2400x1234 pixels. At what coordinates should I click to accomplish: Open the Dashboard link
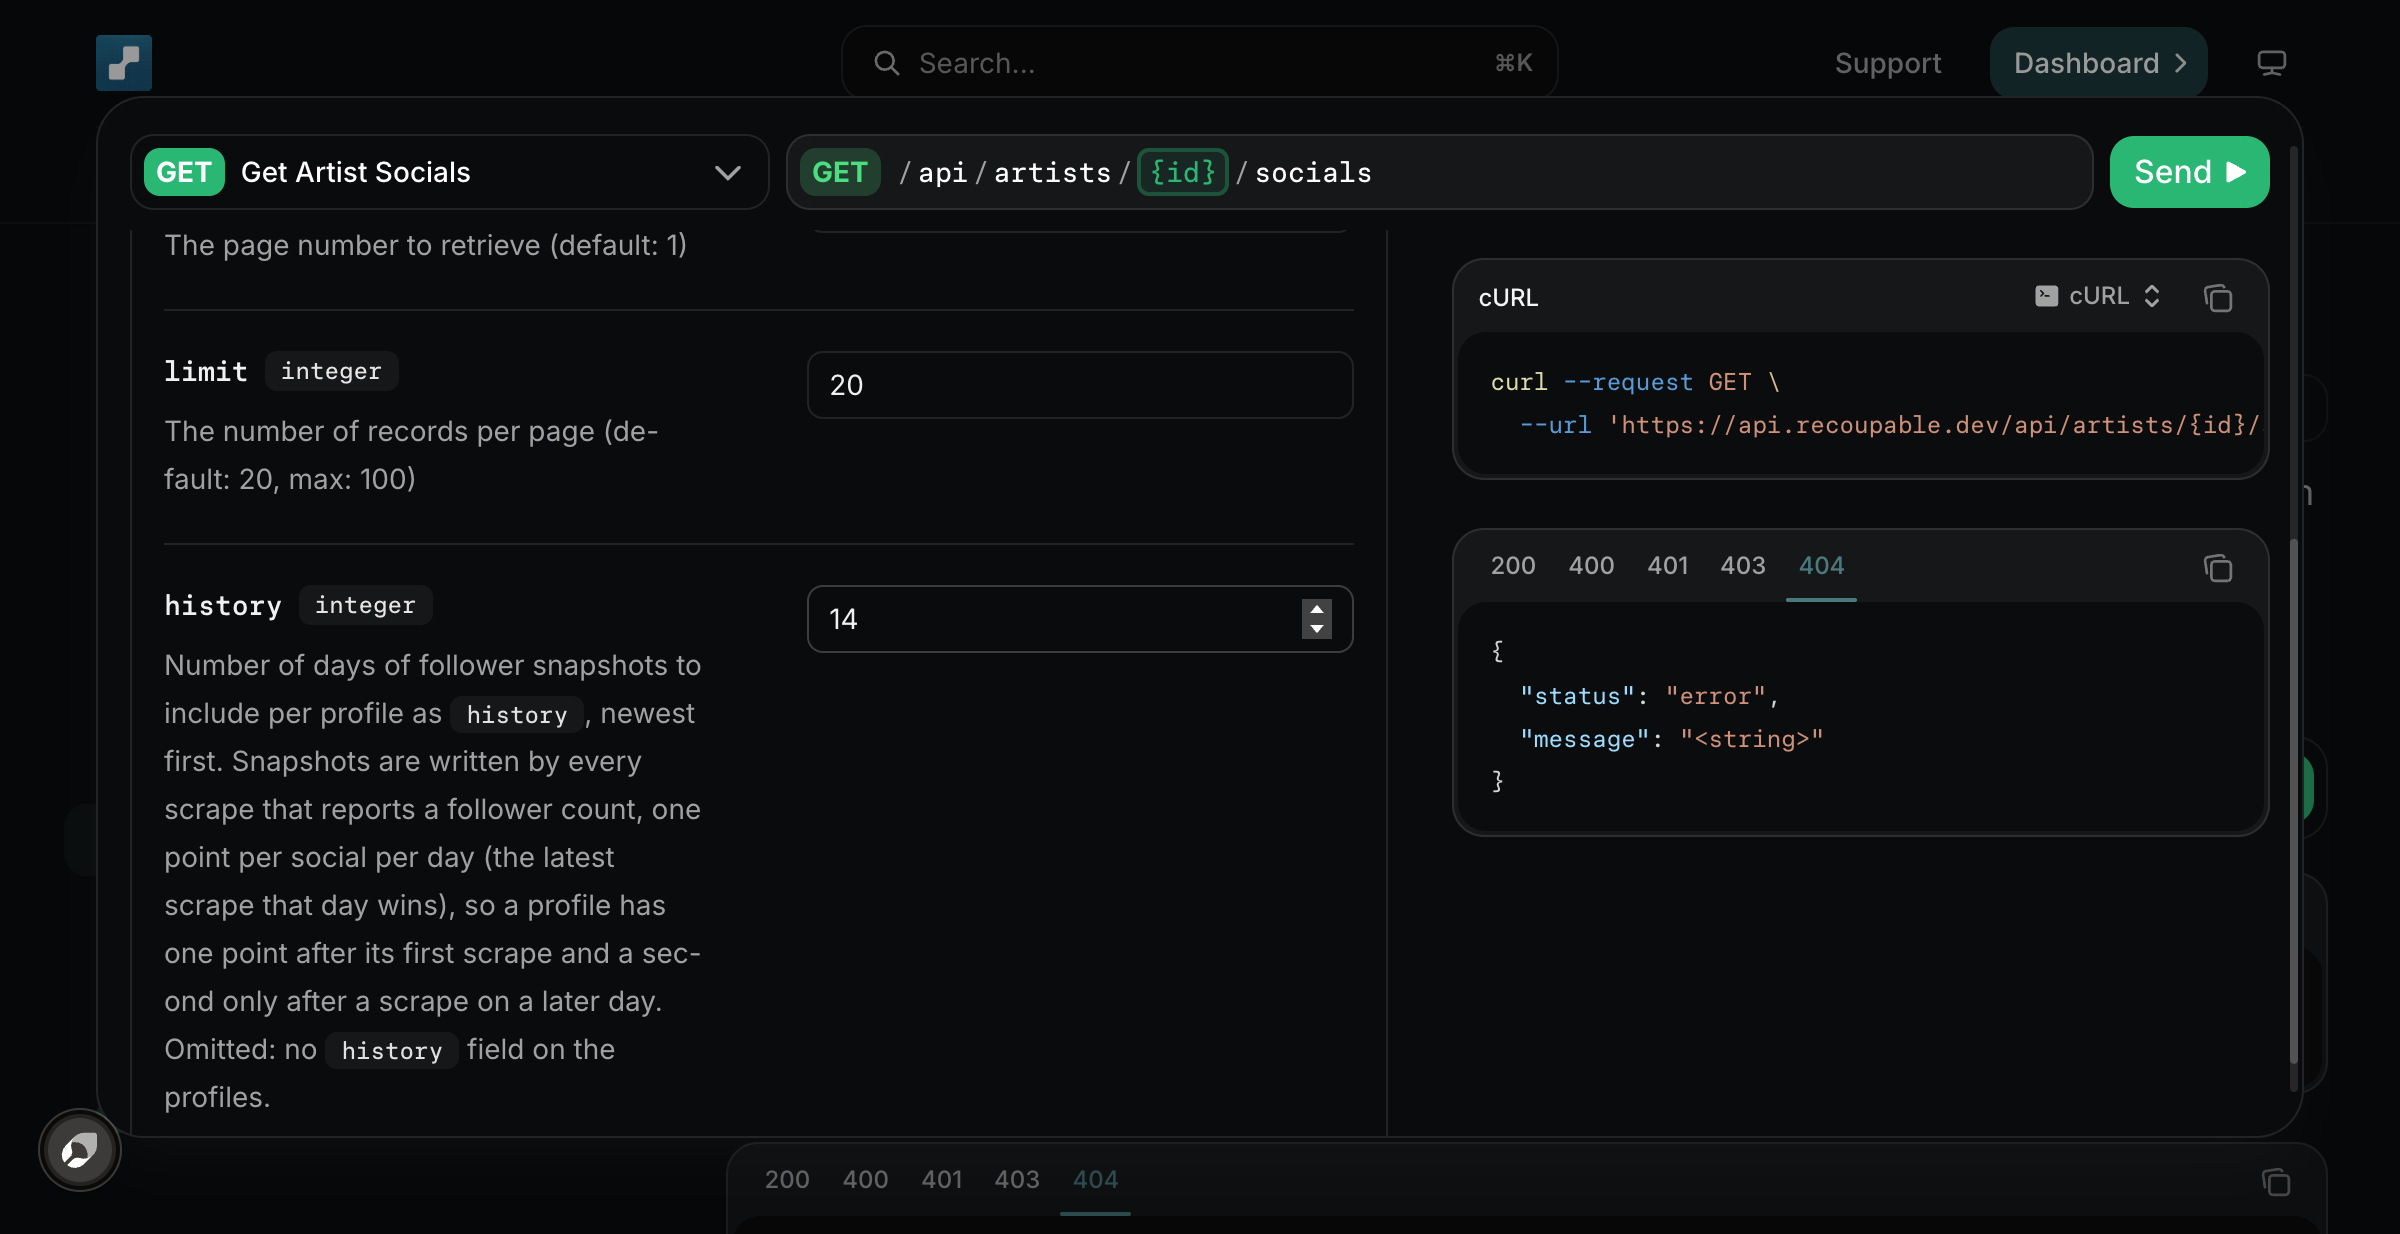[x=2098, y=63]
